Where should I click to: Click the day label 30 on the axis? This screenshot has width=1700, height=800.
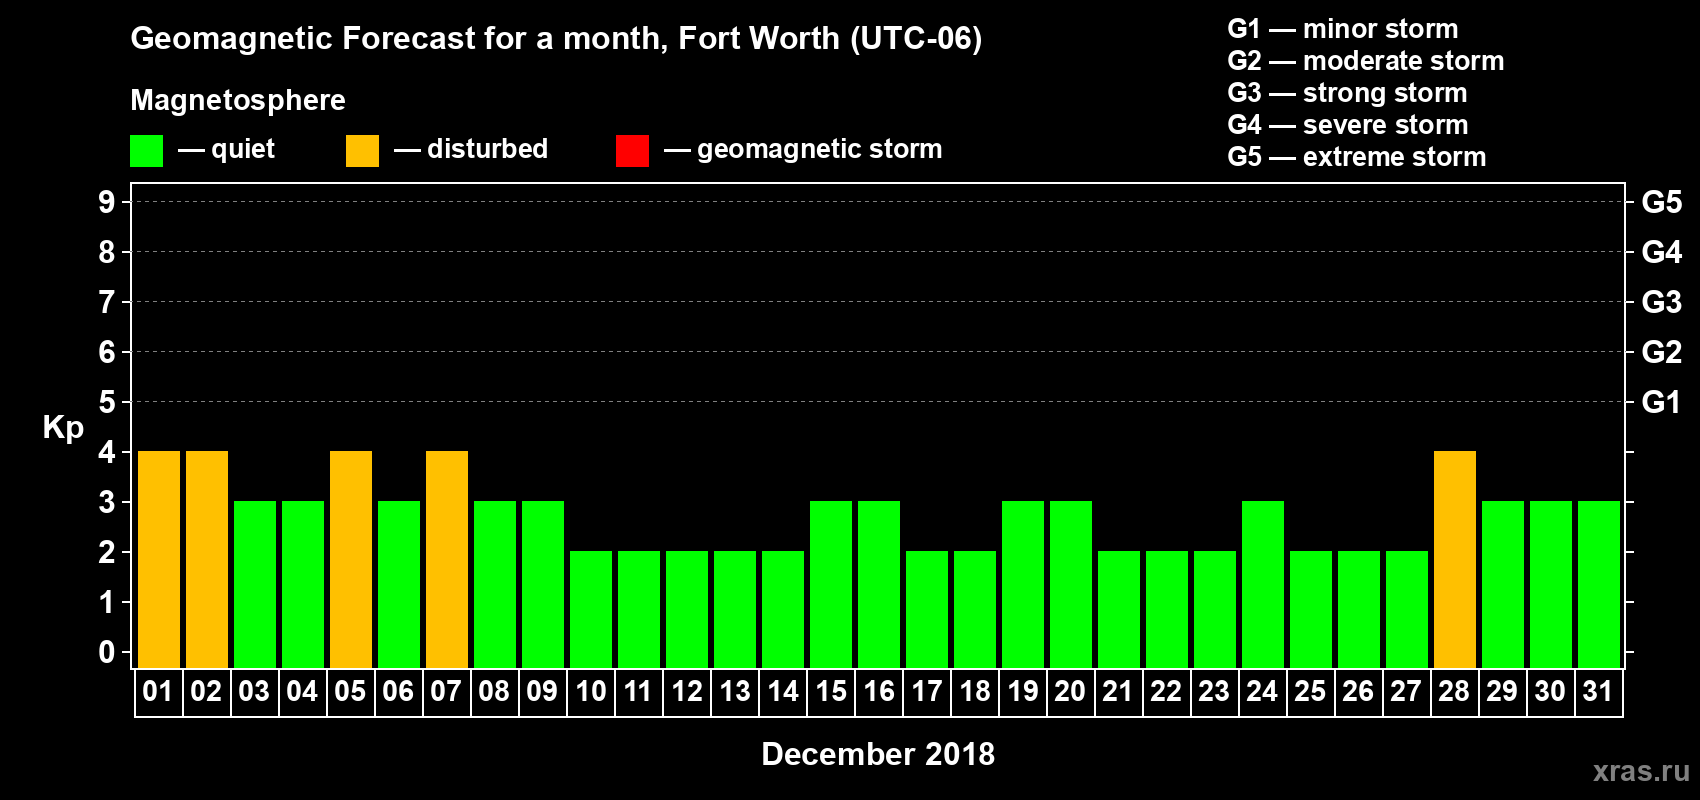(x=1550, y=691)
